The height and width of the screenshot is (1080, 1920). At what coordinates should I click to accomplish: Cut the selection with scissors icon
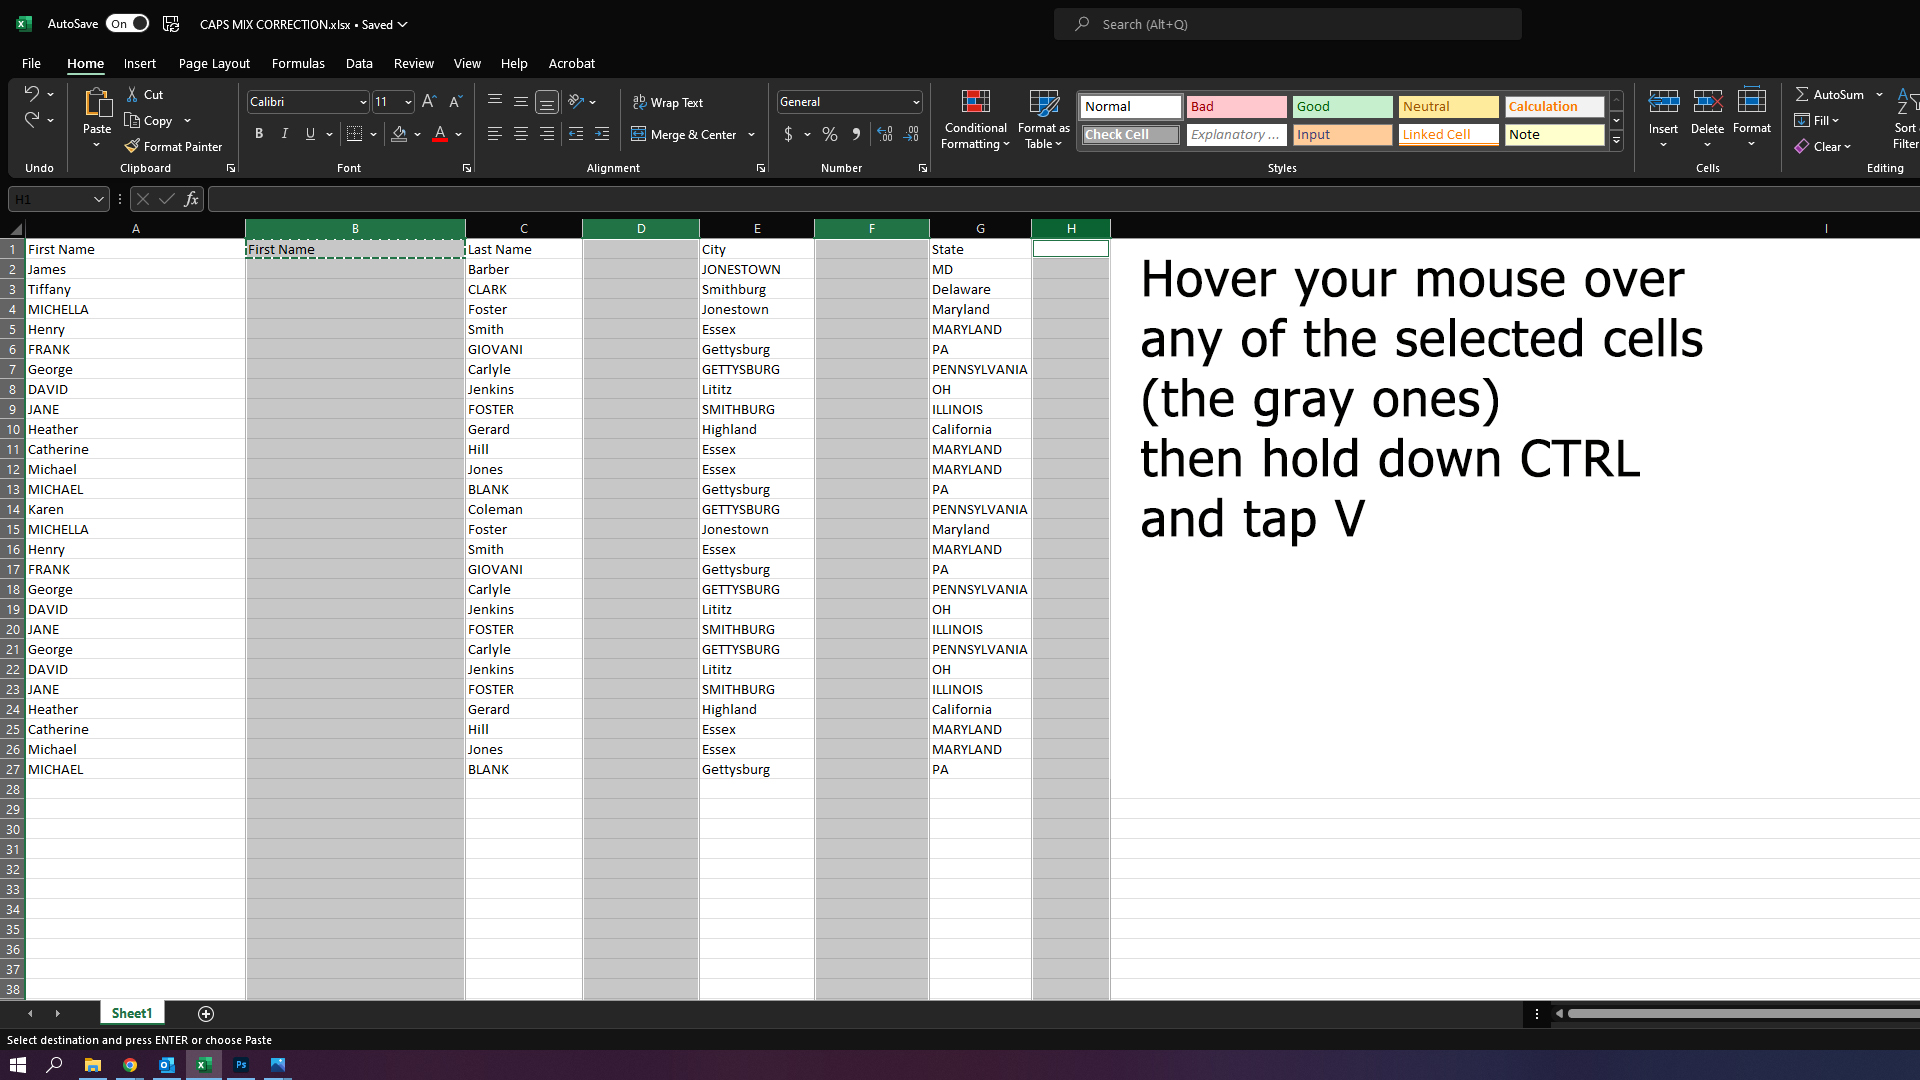coord(132,94)
